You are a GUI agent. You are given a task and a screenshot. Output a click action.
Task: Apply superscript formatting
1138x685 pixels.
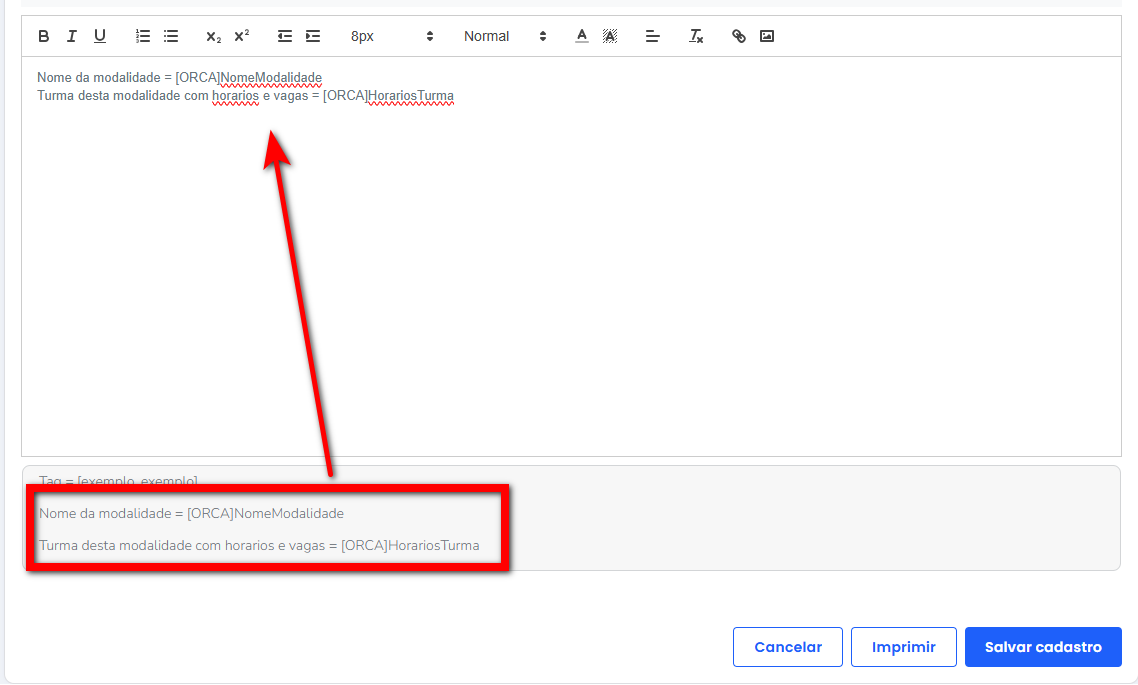[241, 36]
